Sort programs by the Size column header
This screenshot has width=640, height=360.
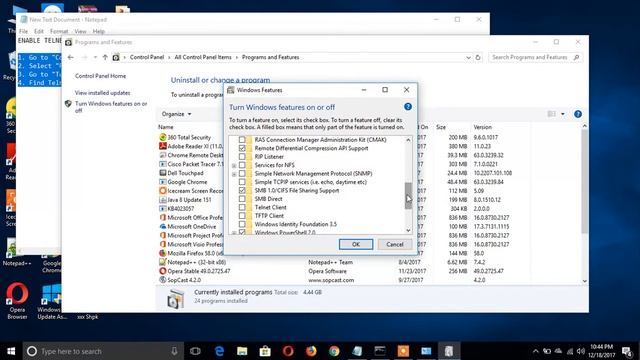(441, 127)
